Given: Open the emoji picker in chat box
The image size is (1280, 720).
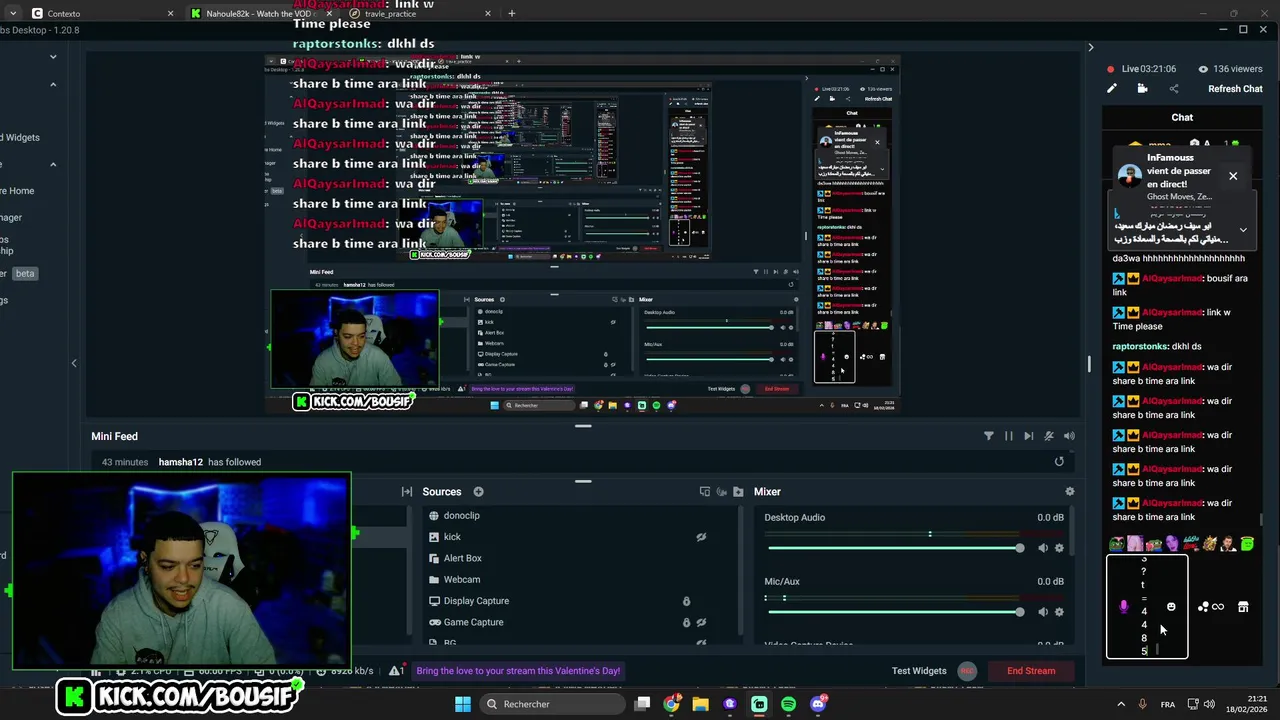Looking at the screenshot, I should coord(1171,607).
